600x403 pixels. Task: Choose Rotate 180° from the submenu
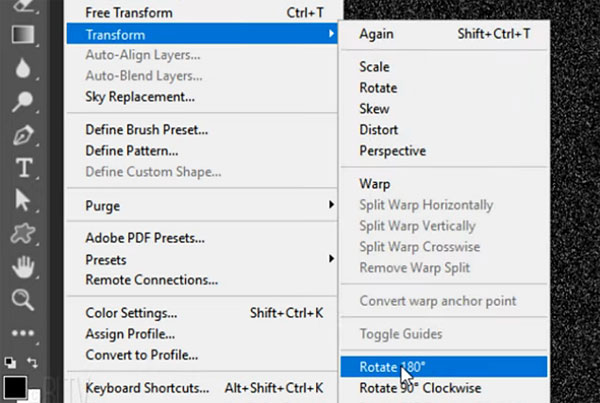pos(444,367)
